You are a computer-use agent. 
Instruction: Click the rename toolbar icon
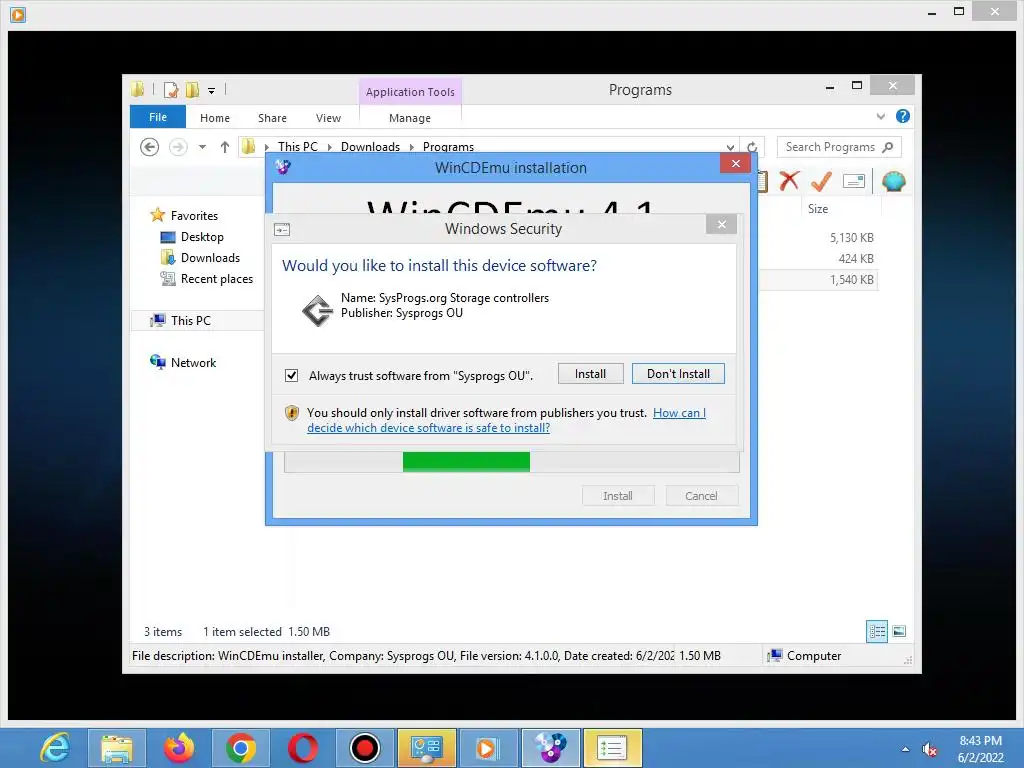click(854, 181)
